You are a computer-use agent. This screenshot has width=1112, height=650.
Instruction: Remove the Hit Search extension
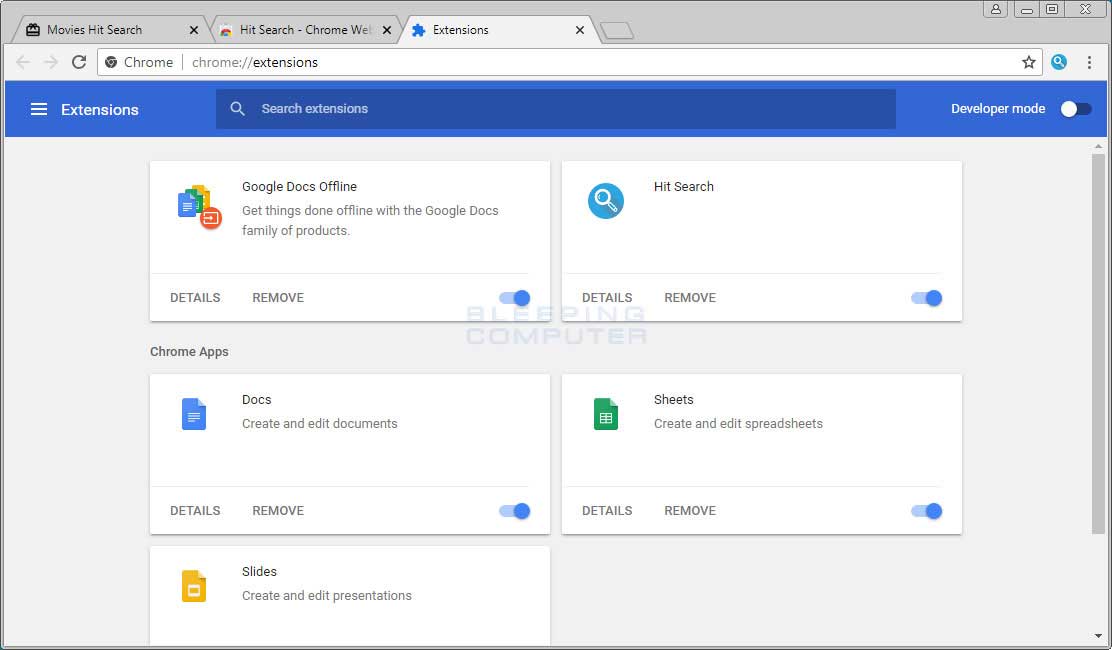(x=690, y=298)
